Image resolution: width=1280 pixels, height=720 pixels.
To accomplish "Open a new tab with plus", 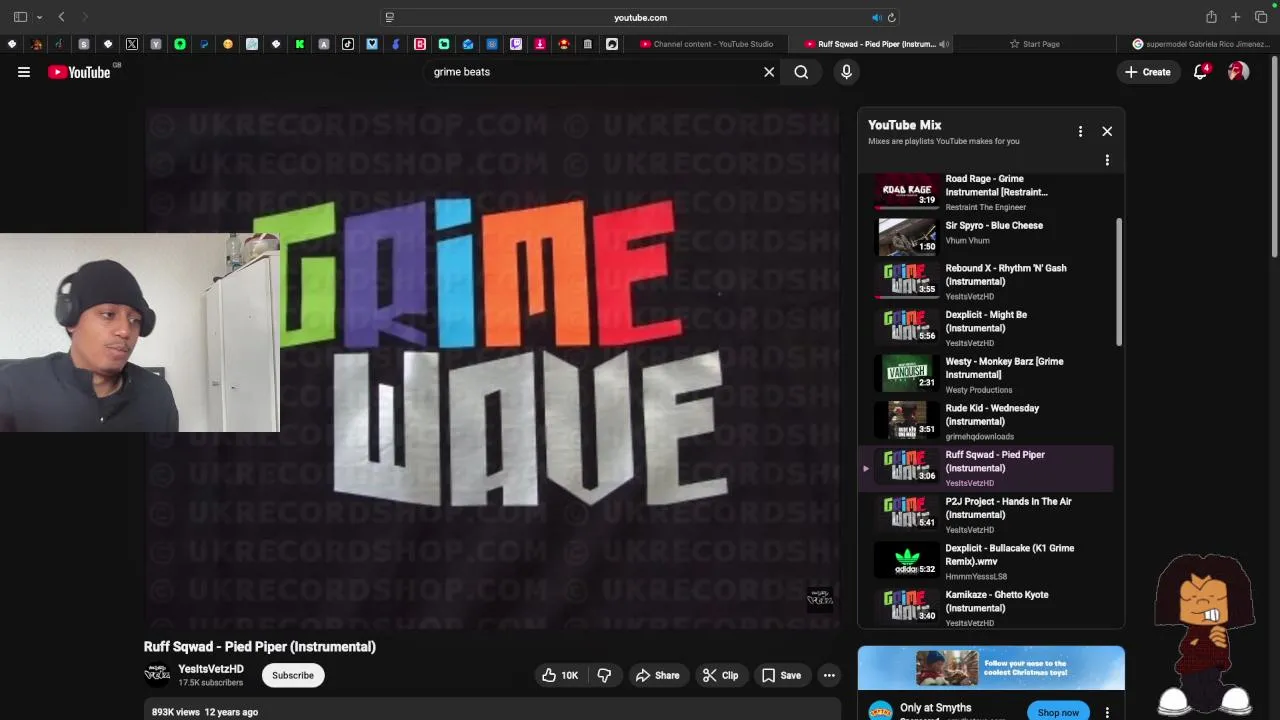I will (1236, 17).
